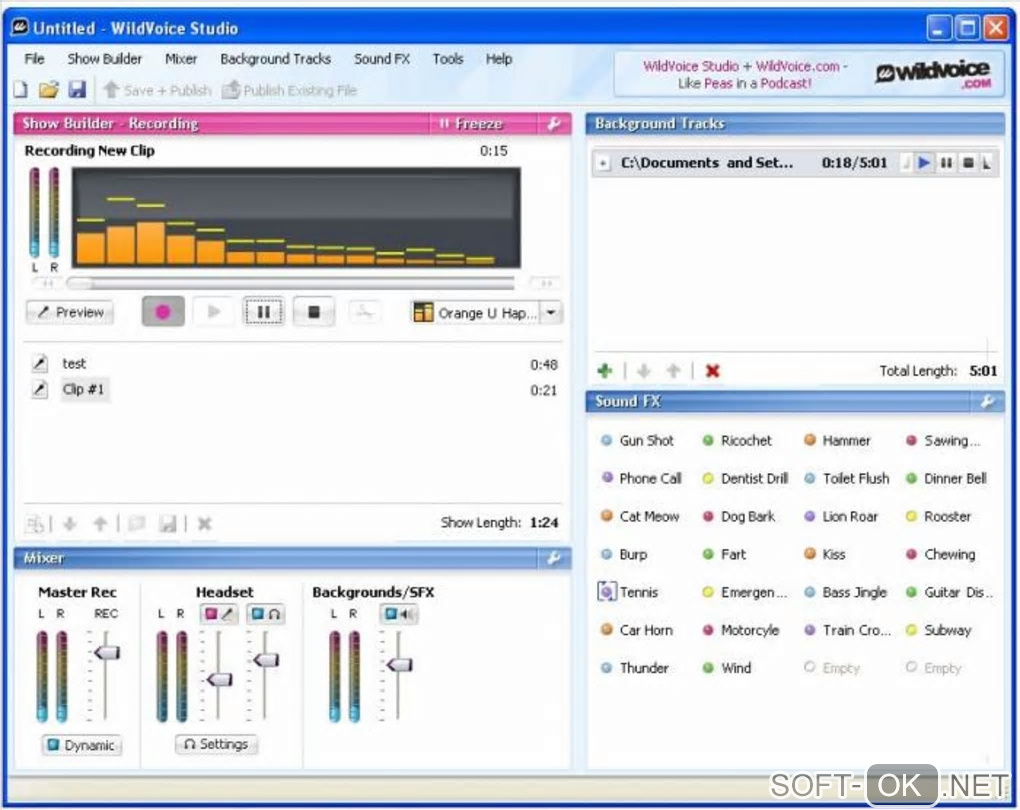Image resolution: width=1020 pixels, height=810 pixels.
Task: Move background track down
Action: [644, 371]
